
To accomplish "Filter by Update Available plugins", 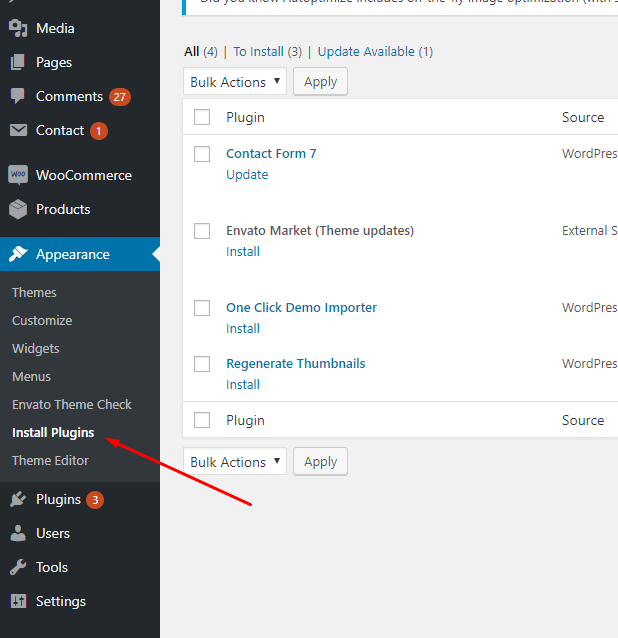I will (x=366, y=52).
